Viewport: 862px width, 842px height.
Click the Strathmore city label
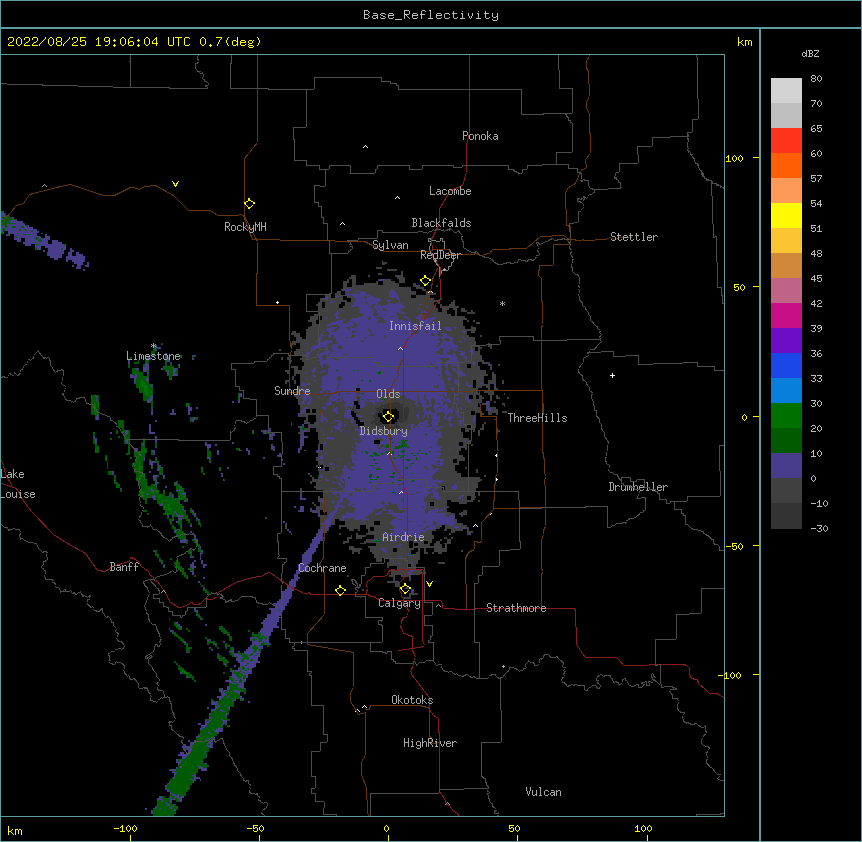pos(516,608)
